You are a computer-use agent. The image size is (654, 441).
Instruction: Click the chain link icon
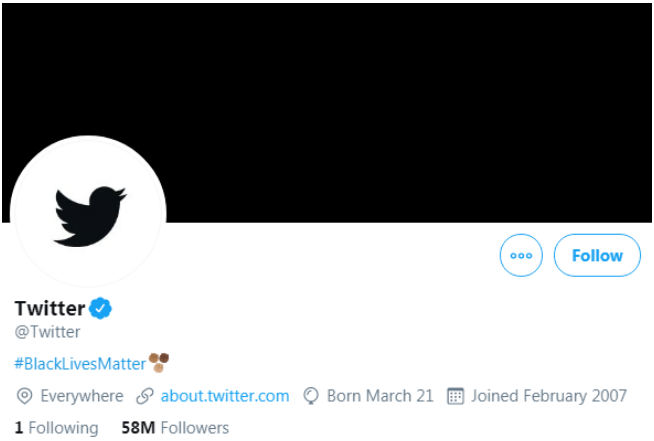point(145,396)
